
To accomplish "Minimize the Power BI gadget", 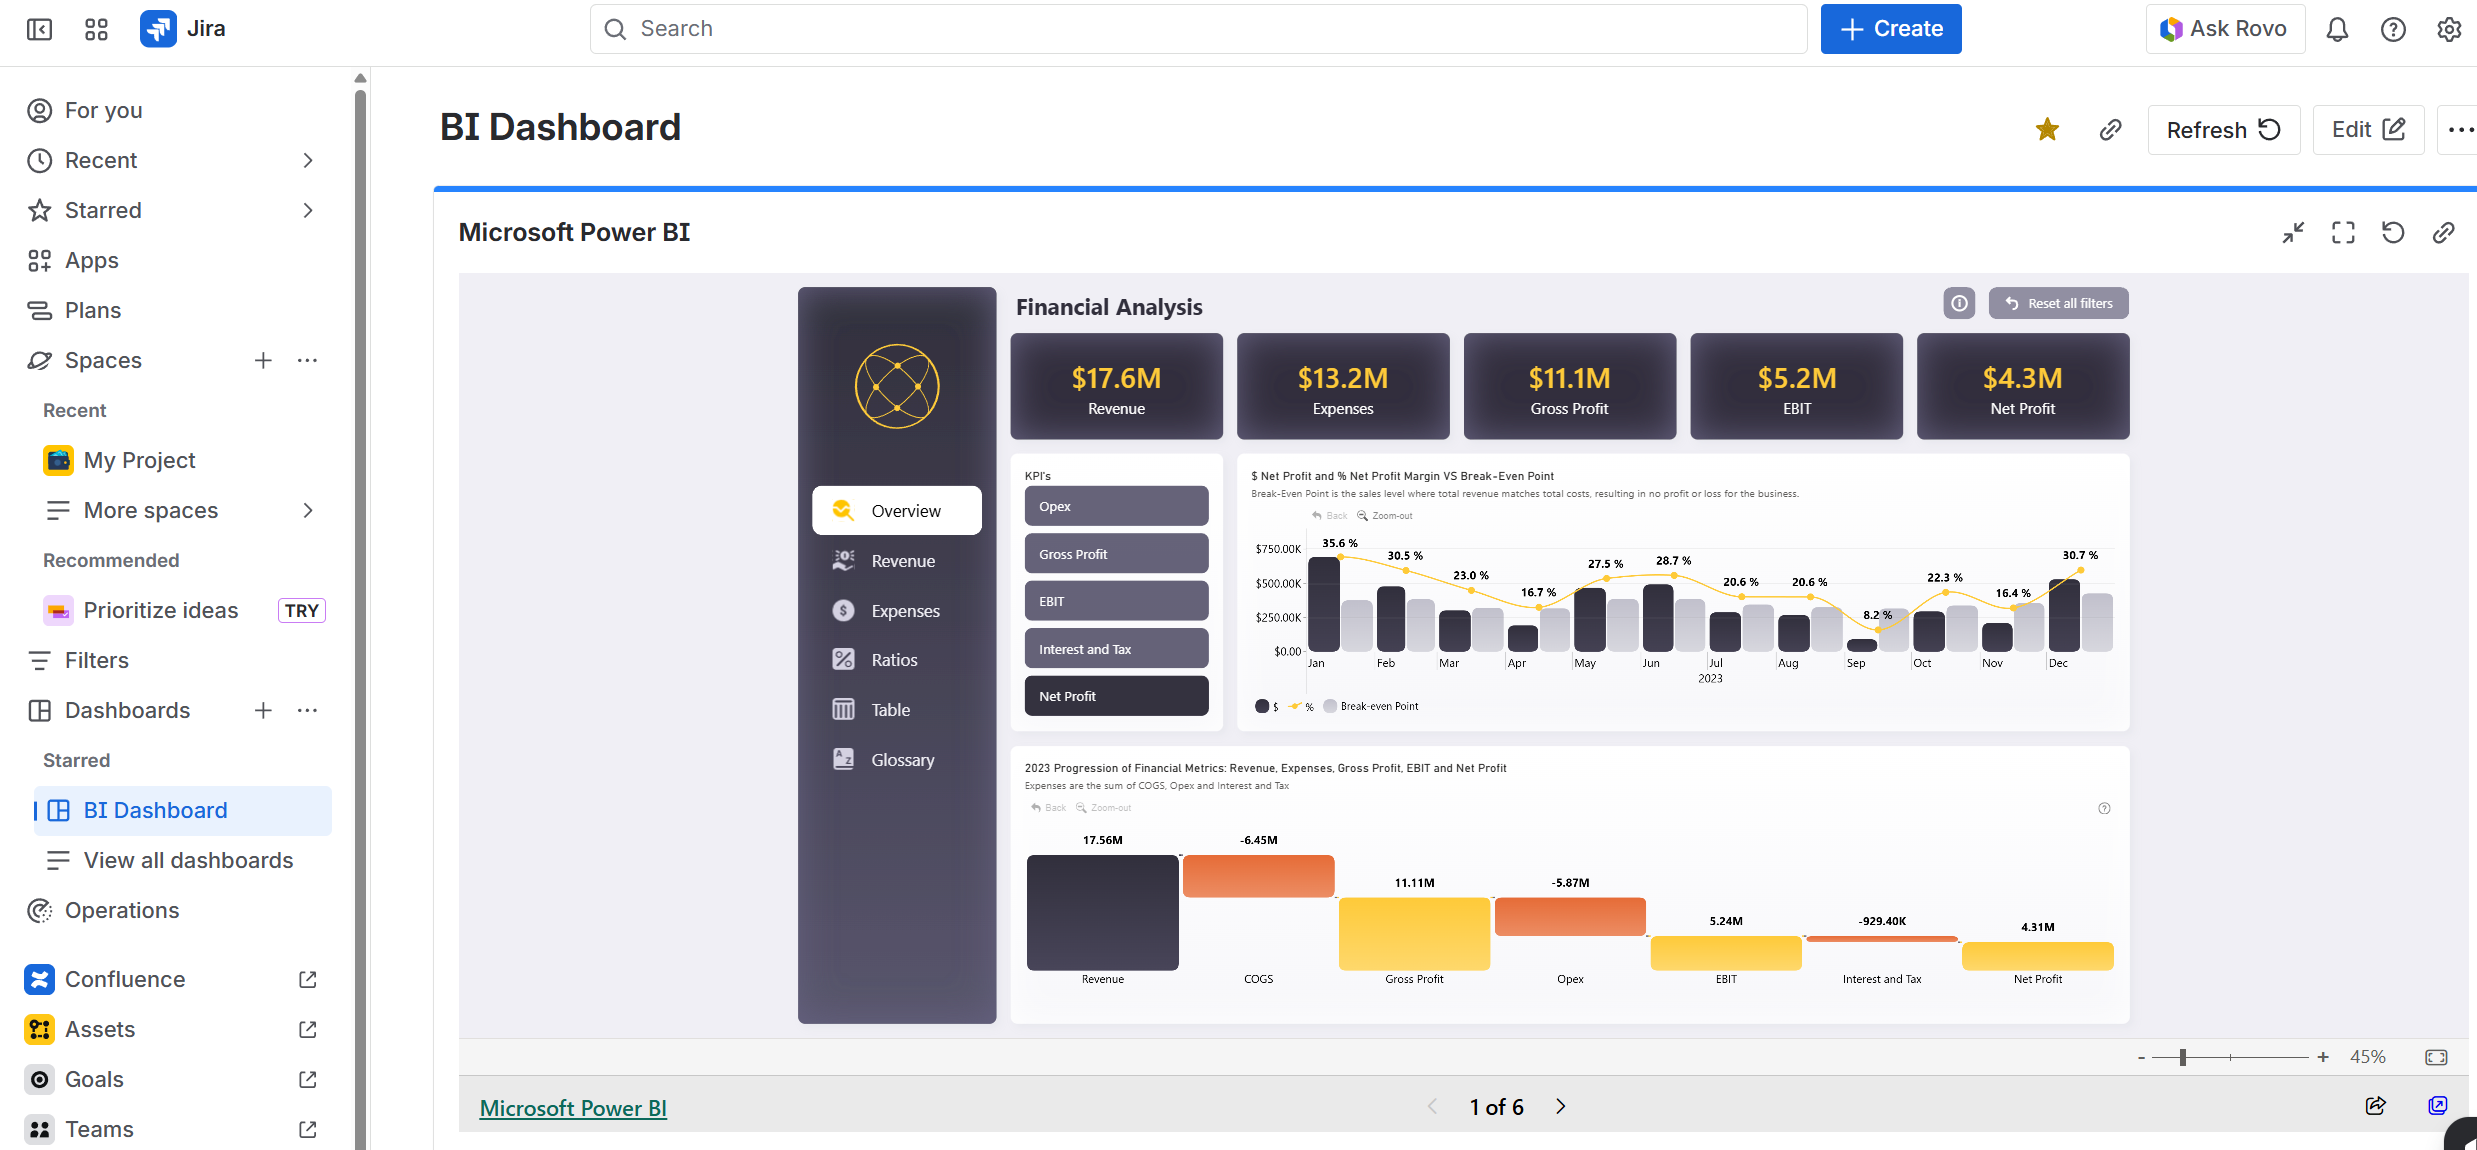I will 2293,233.
